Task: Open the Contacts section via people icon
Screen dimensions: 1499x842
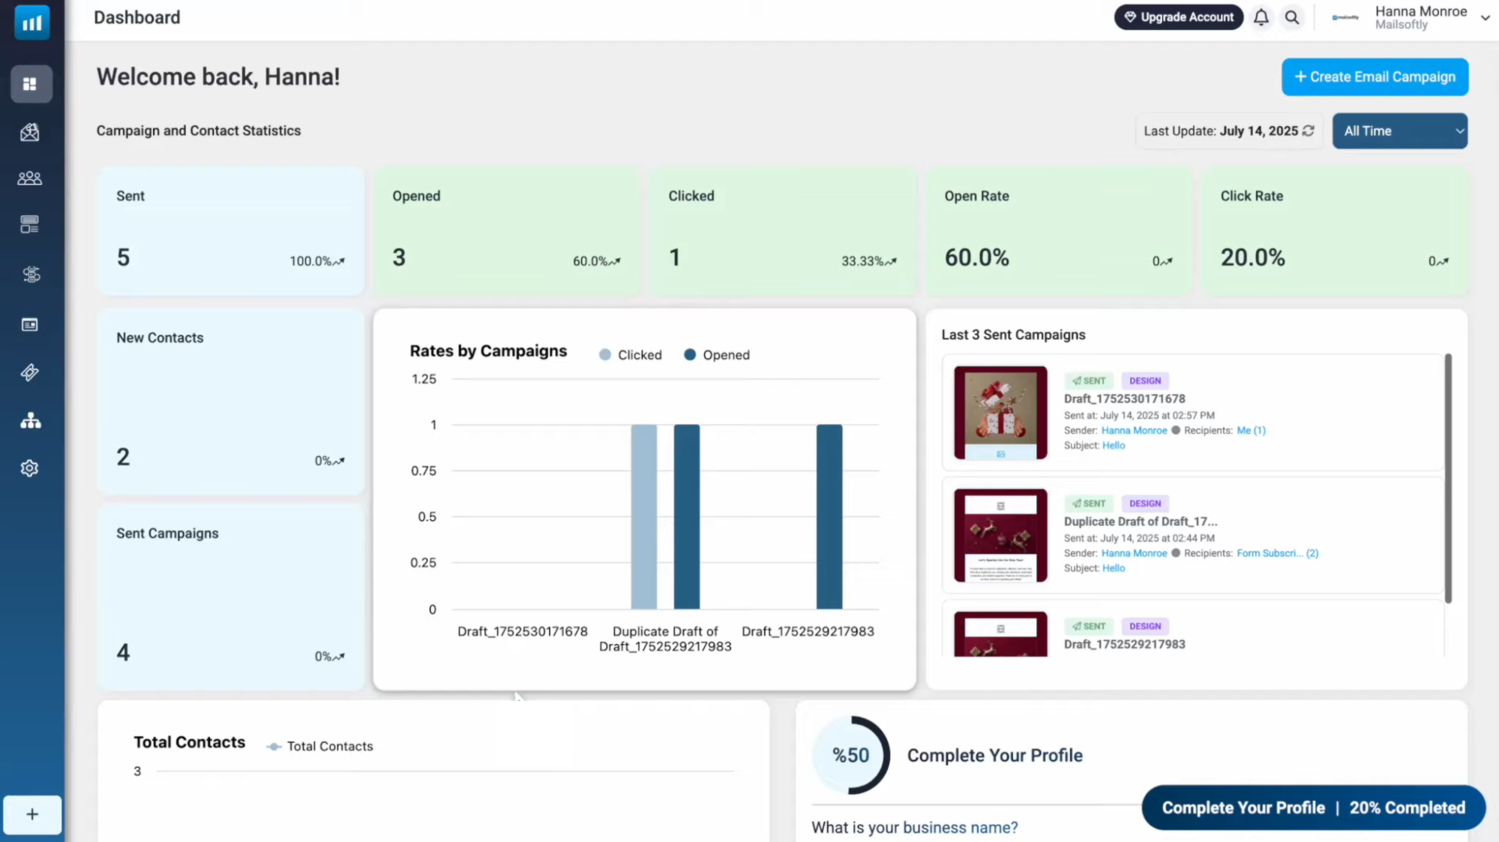Action: 30,177
